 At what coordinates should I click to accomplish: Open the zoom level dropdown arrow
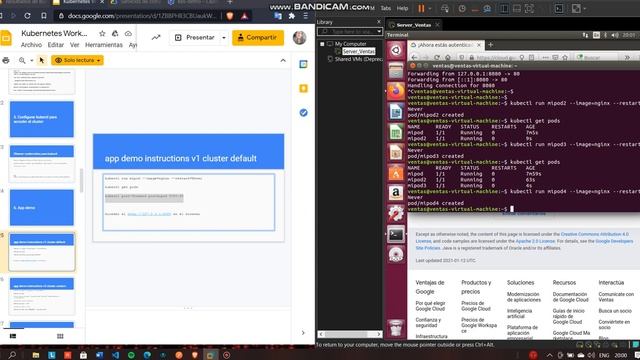(31, 60)
